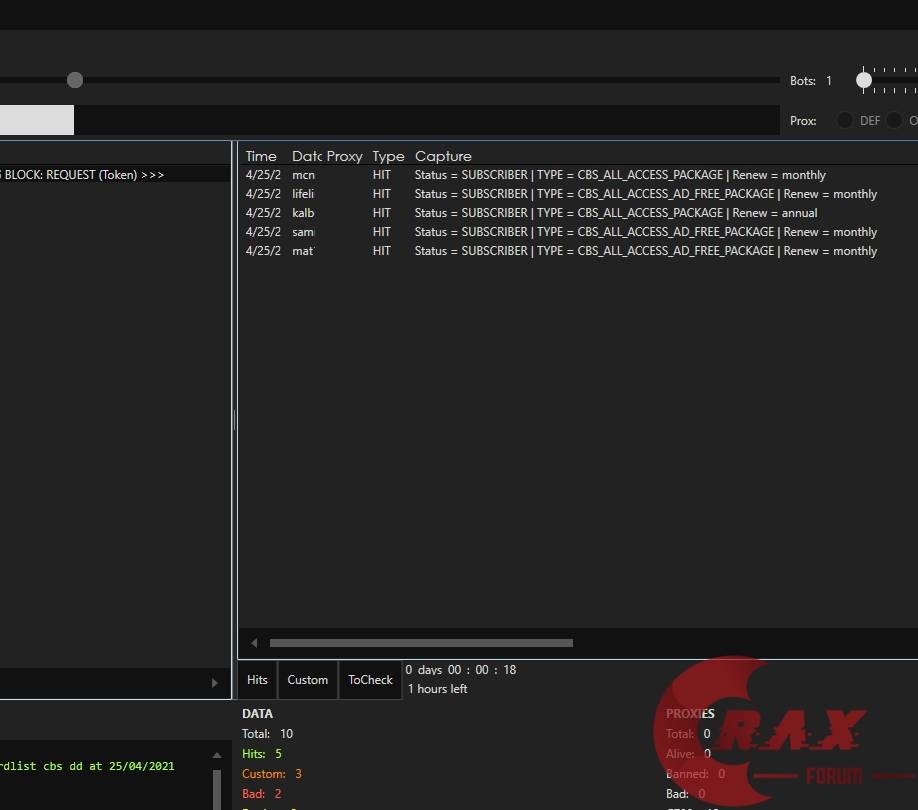
Task: Select the proxy radio button right of DEF
Action: coord(894,121)
